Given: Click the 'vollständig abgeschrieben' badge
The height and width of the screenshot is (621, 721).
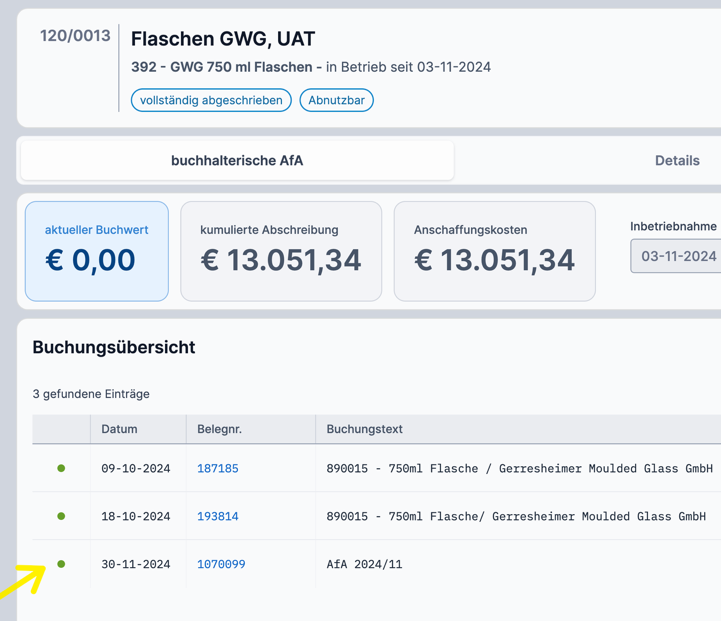Looking at the screenshot, I should (x=211, y=100).
